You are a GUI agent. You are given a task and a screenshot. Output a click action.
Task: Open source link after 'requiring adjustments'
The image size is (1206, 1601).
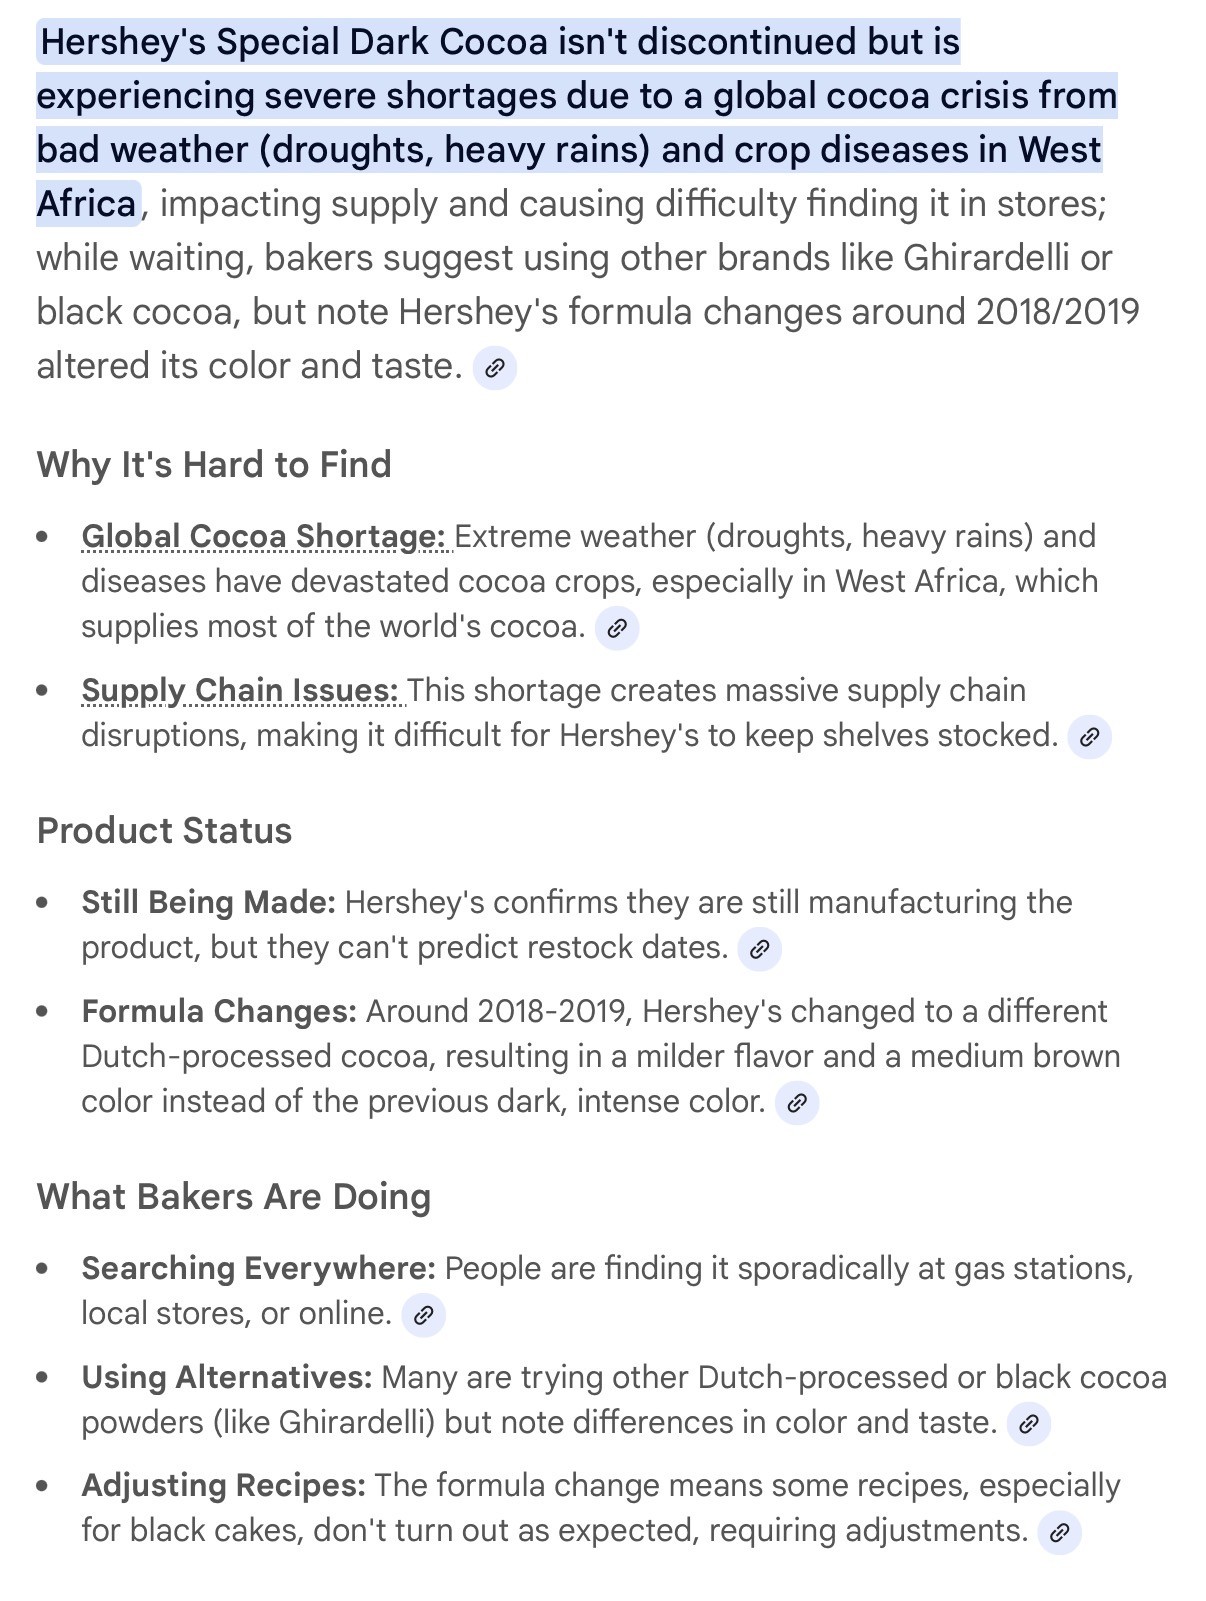(x=1060, y=1532)
